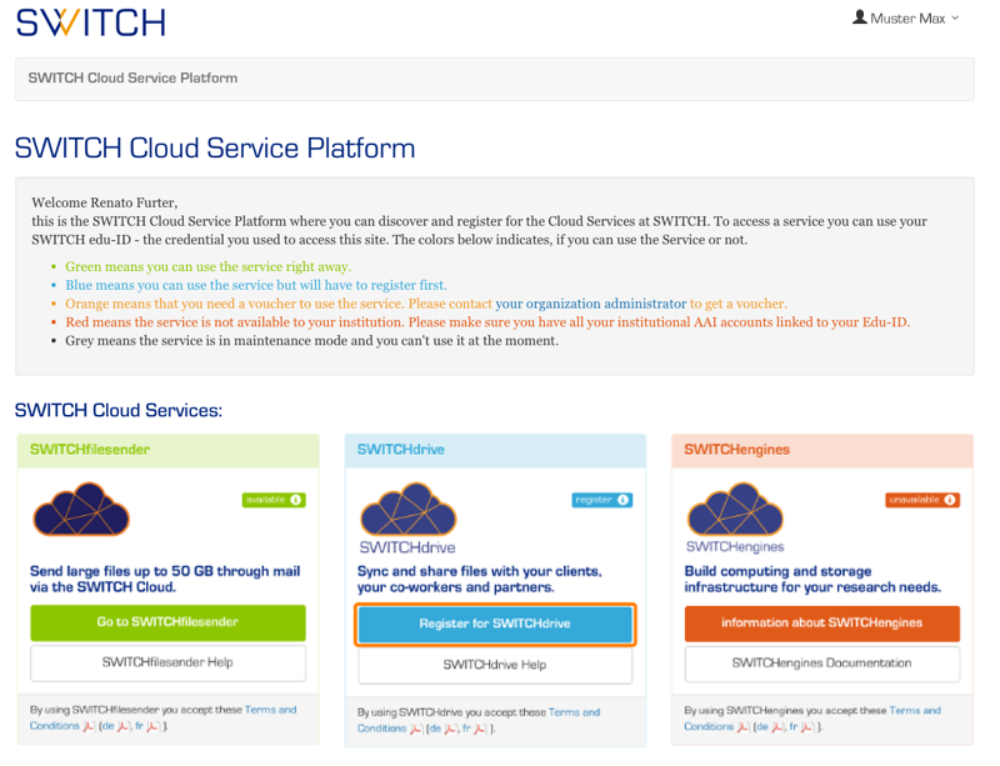Open SWITCHengines Documentation

[822, 663]
